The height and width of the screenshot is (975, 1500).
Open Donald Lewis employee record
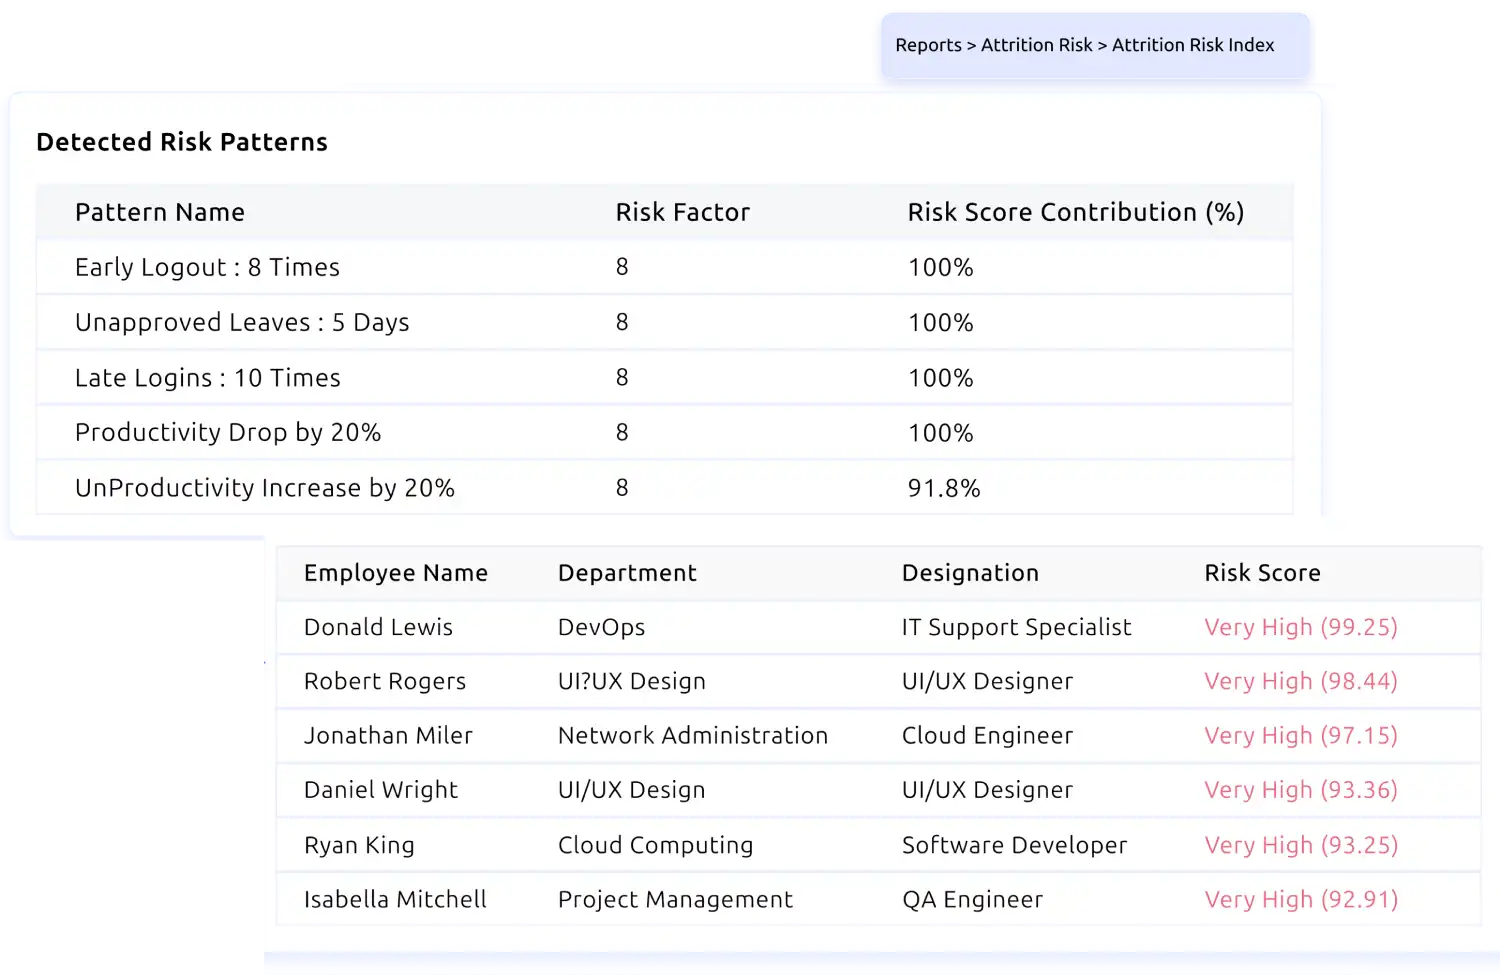click(x=378, y=627)
